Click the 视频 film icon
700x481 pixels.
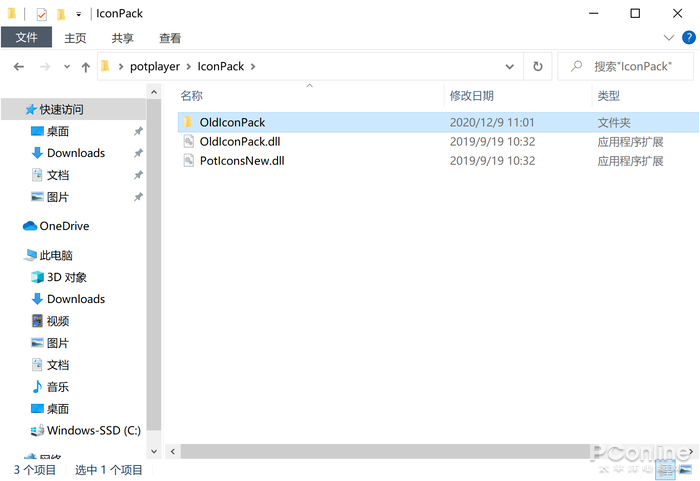(x=37, y=321)
